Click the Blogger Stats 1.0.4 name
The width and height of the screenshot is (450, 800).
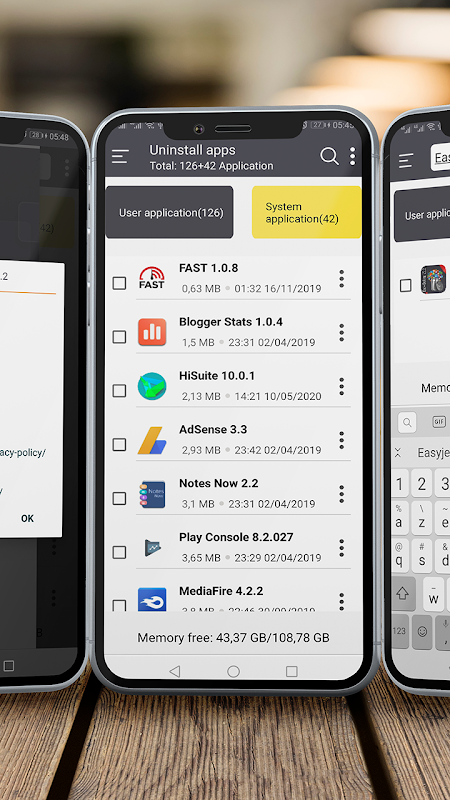click(x=231, y=322)
